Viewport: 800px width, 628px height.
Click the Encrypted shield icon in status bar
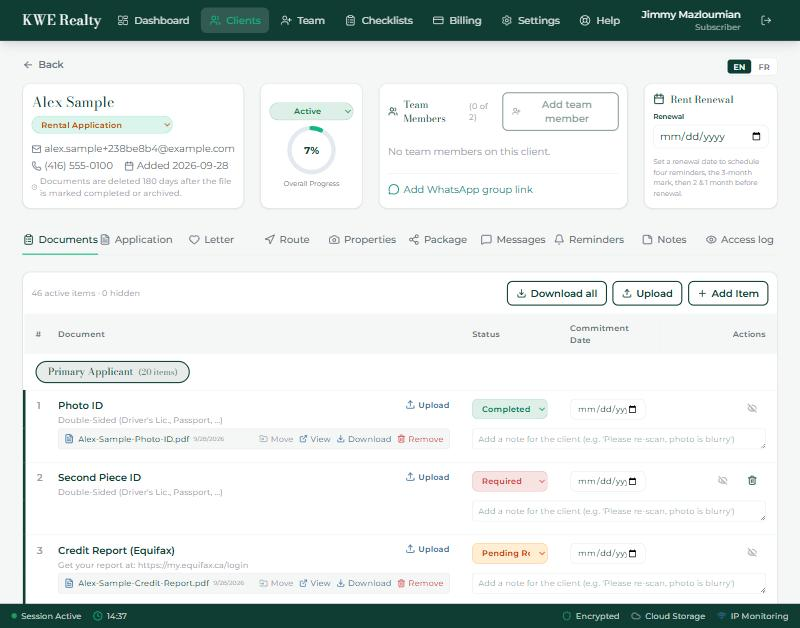(566, 616)
